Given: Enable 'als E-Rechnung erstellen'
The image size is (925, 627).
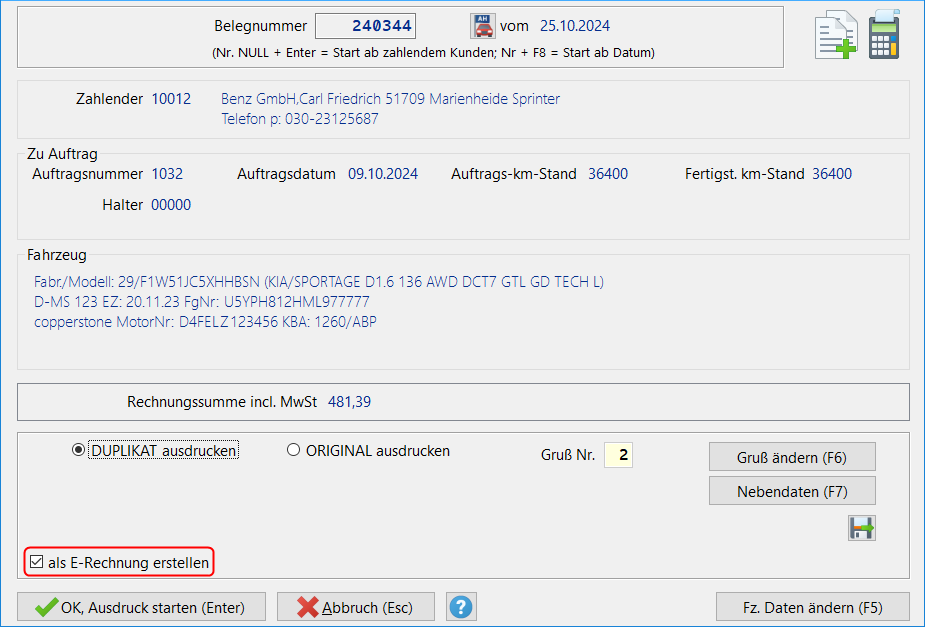Looking at the screenshot, I should coord(38,562).
